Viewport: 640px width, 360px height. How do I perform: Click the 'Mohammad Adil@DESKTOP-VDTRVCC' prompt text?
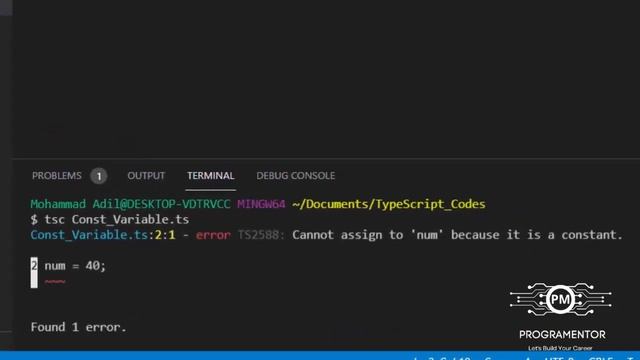[x=130, y=204]
